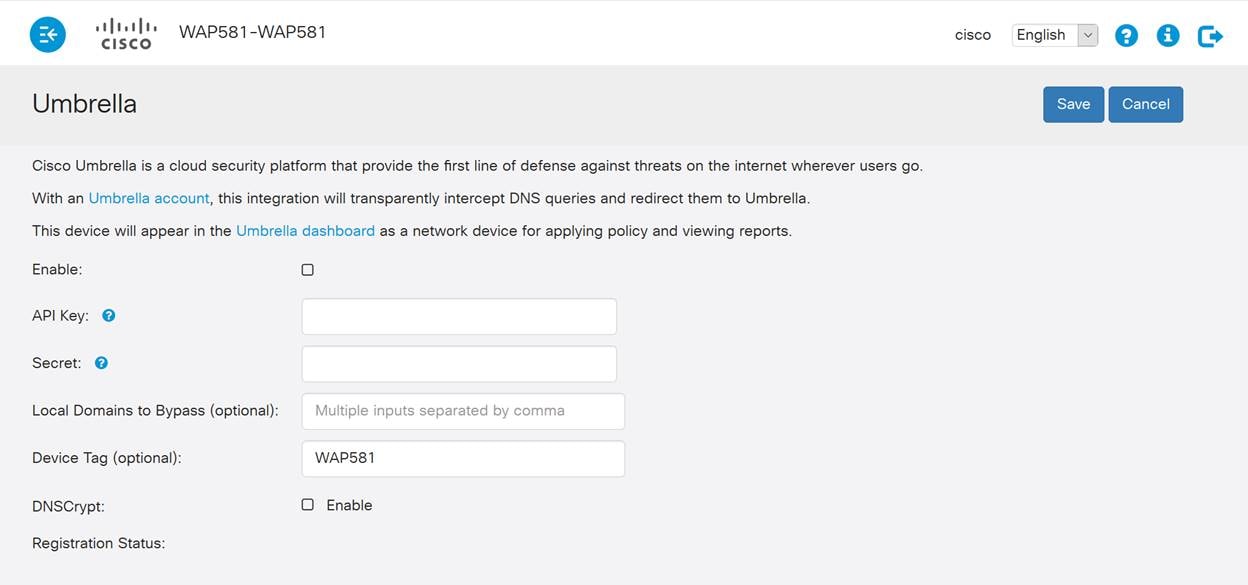The height and width of the screenshot is (585, 1248).
Task: Click the cisco username label
Action: [972, 35]
